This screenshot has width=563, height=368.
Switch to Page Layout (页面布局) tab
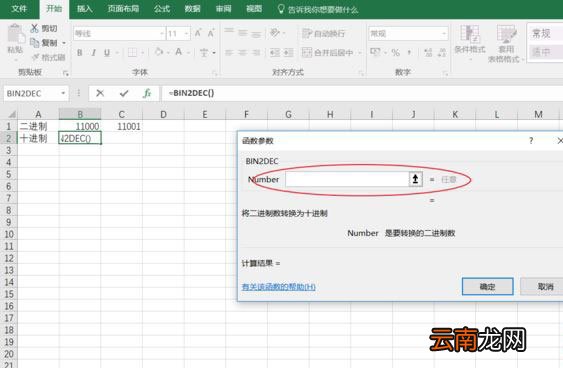tap(123, 8)
